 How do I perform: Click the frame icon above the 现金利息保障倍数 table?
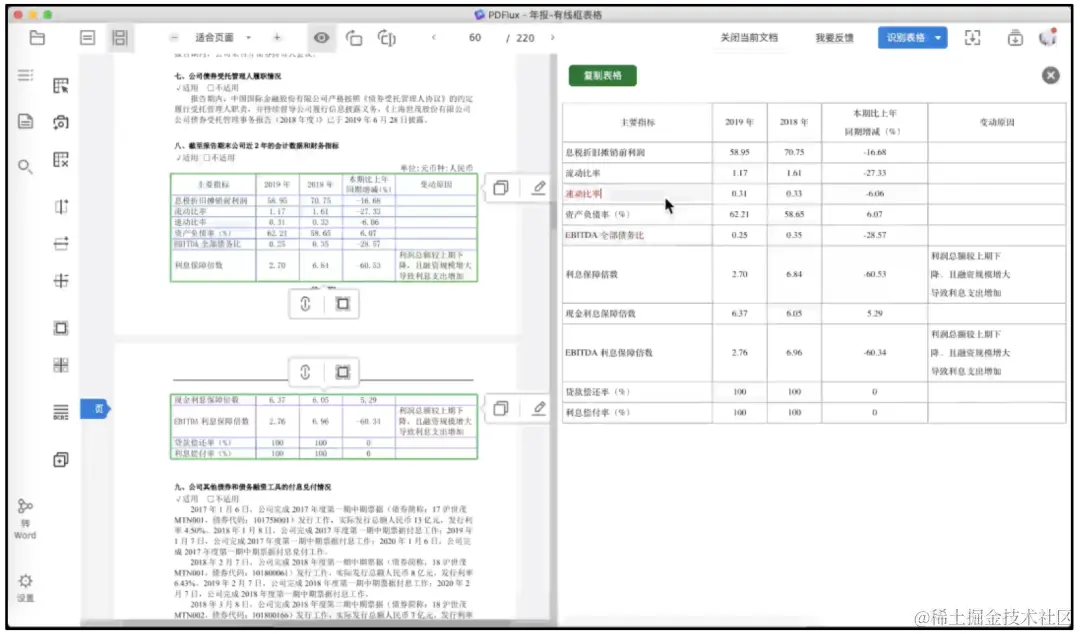coord(342,372)
